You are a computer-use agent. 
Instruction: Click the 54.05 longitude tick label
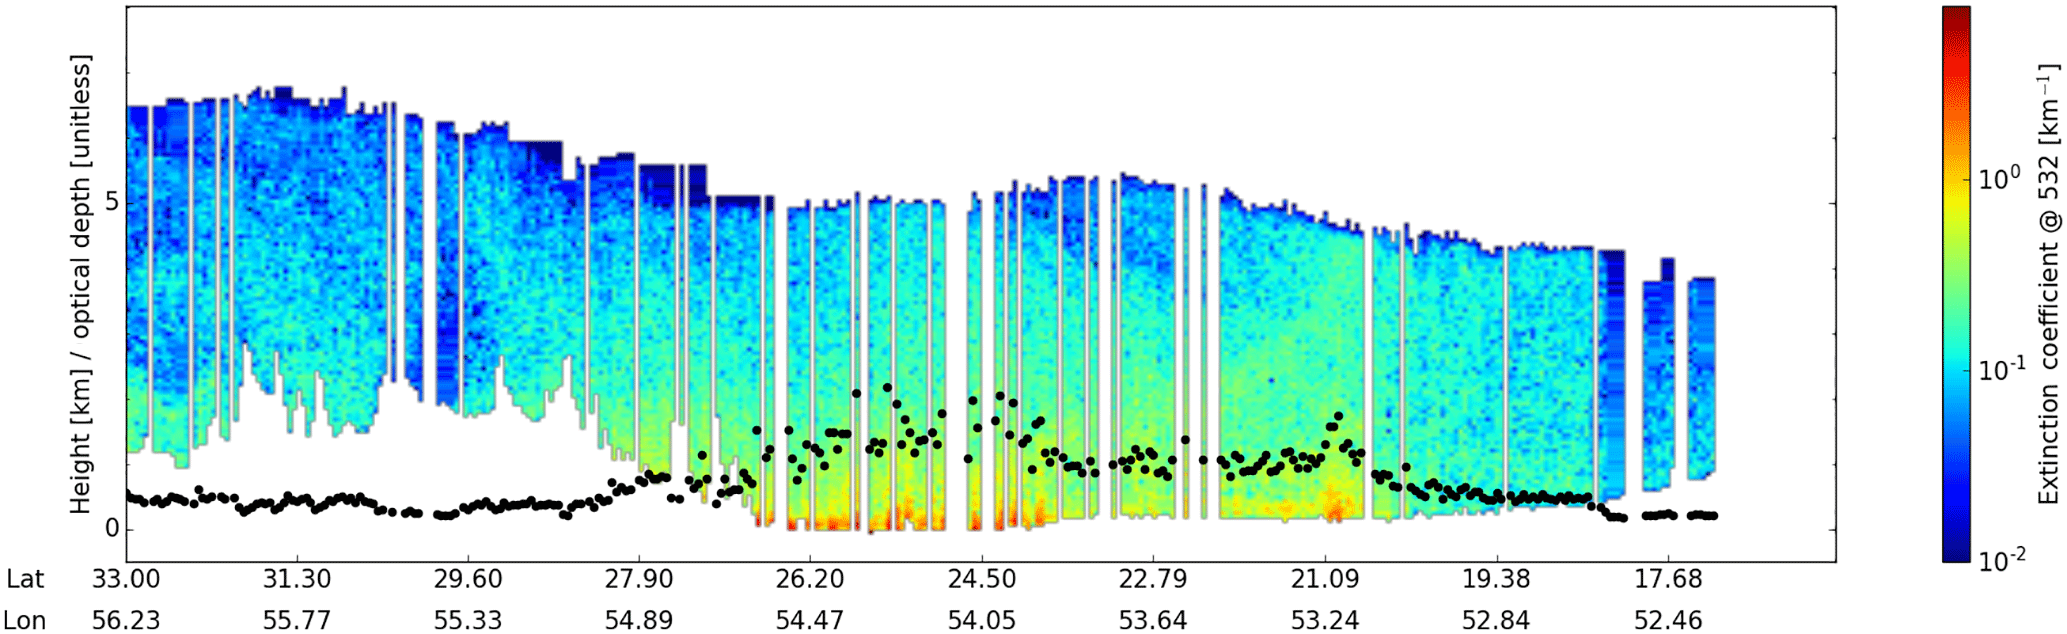click(x=982, y=620)
